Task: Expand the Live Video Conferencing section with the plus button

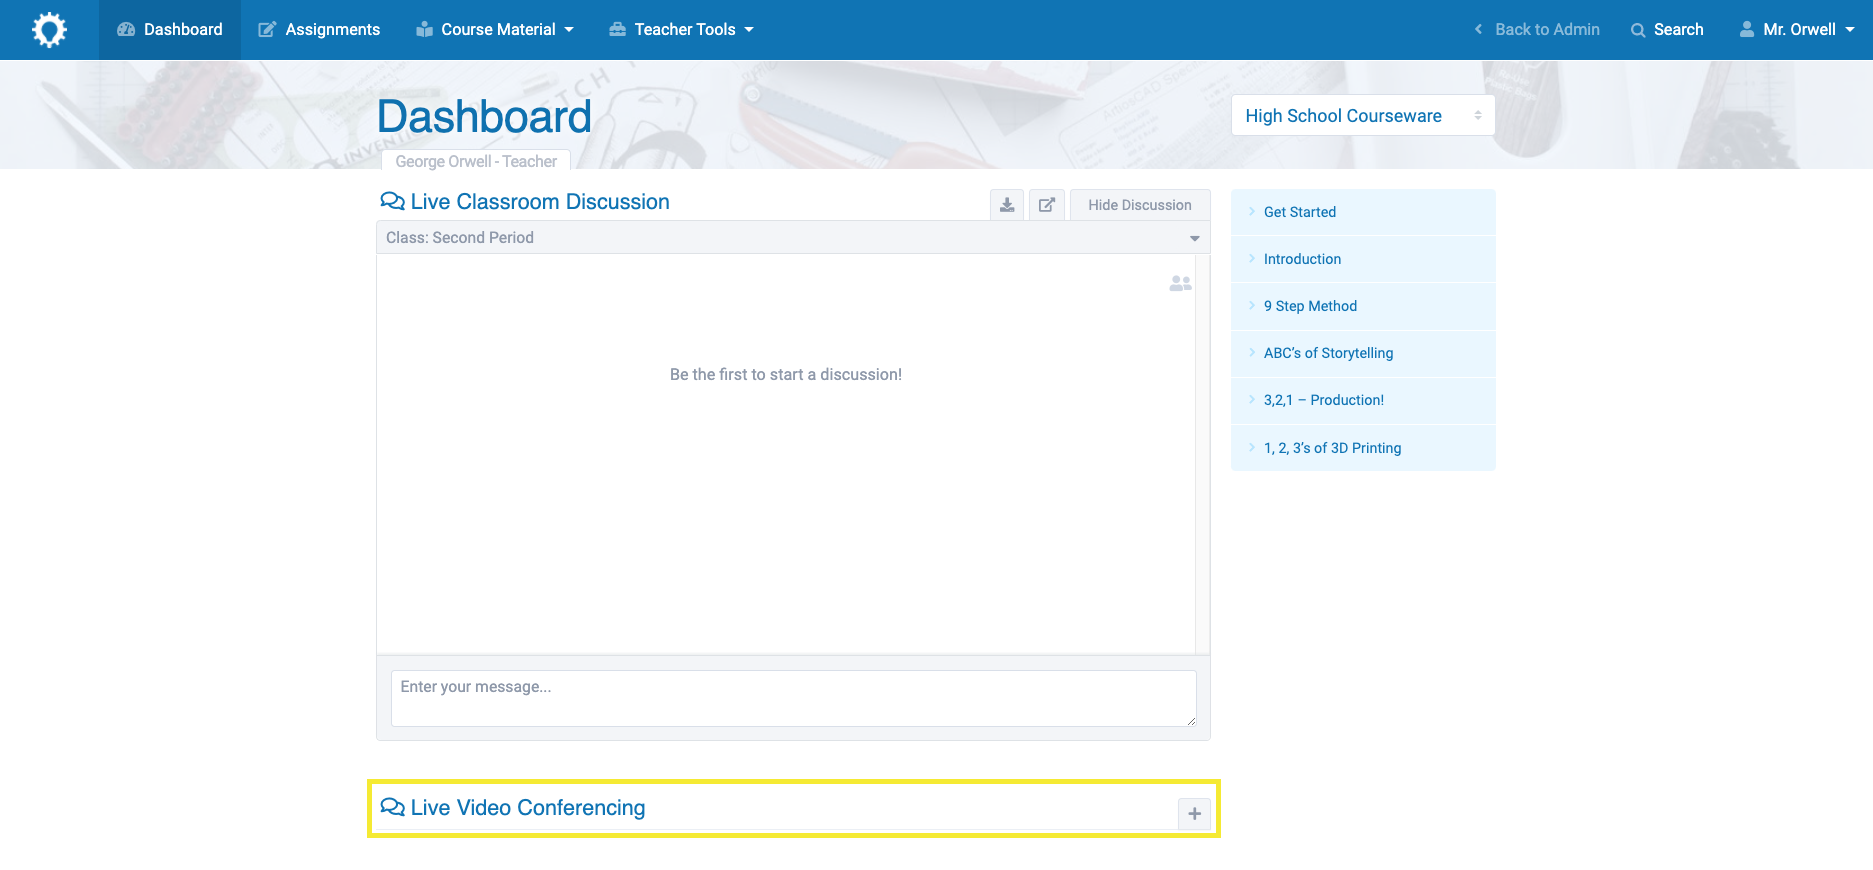Action: tap(1194, 814)
